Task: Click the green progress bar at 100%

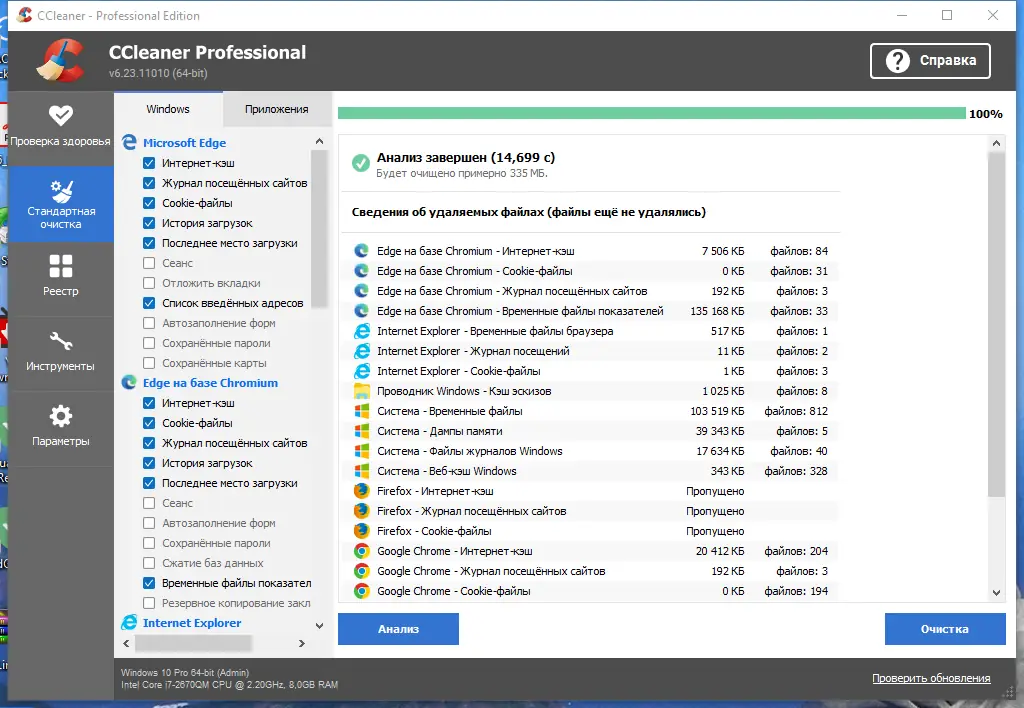Action: click(650, 114)
